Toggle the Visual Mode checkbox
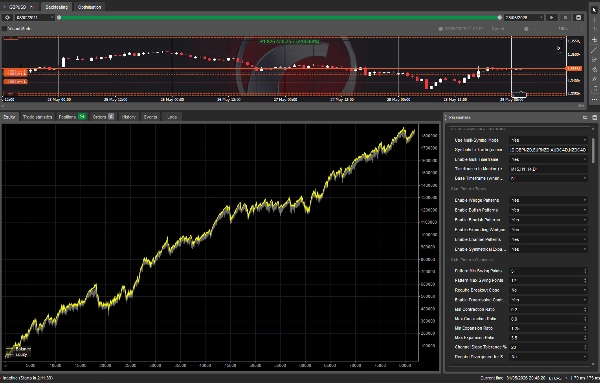This screenshot has width=600, height=383. [x=5, y=29]
